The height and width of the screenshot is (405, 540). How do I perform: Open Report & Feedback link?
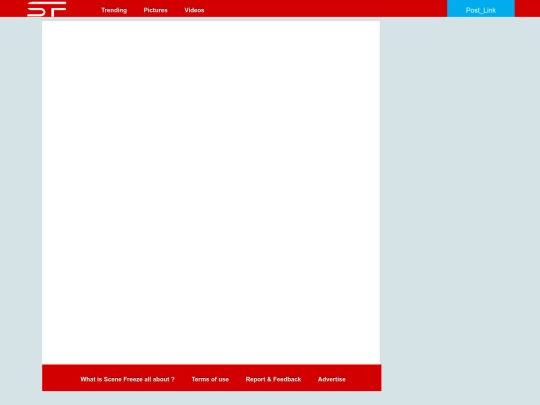click(x=273, y=379)
